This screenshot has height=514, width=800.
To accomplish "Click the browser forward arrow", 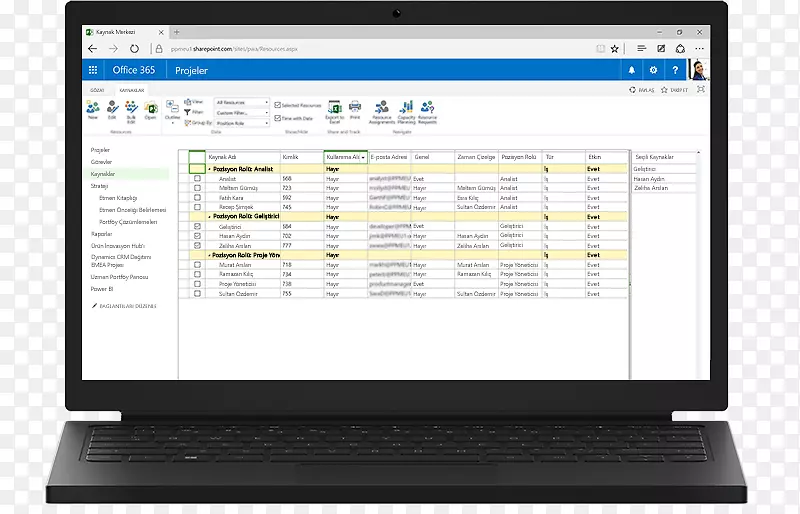I will pyautogui.click(x=113, y=48).
